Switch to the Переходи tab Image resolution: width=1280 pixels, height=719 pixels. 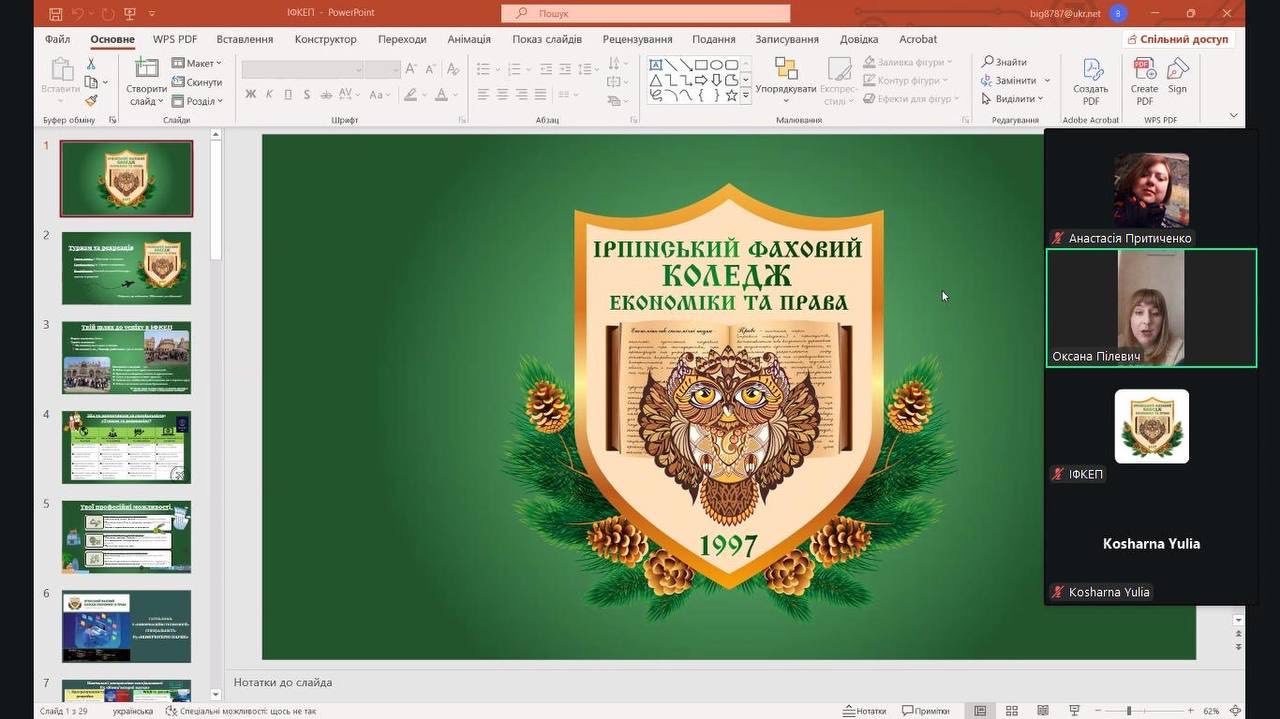[x=402, y=39]
